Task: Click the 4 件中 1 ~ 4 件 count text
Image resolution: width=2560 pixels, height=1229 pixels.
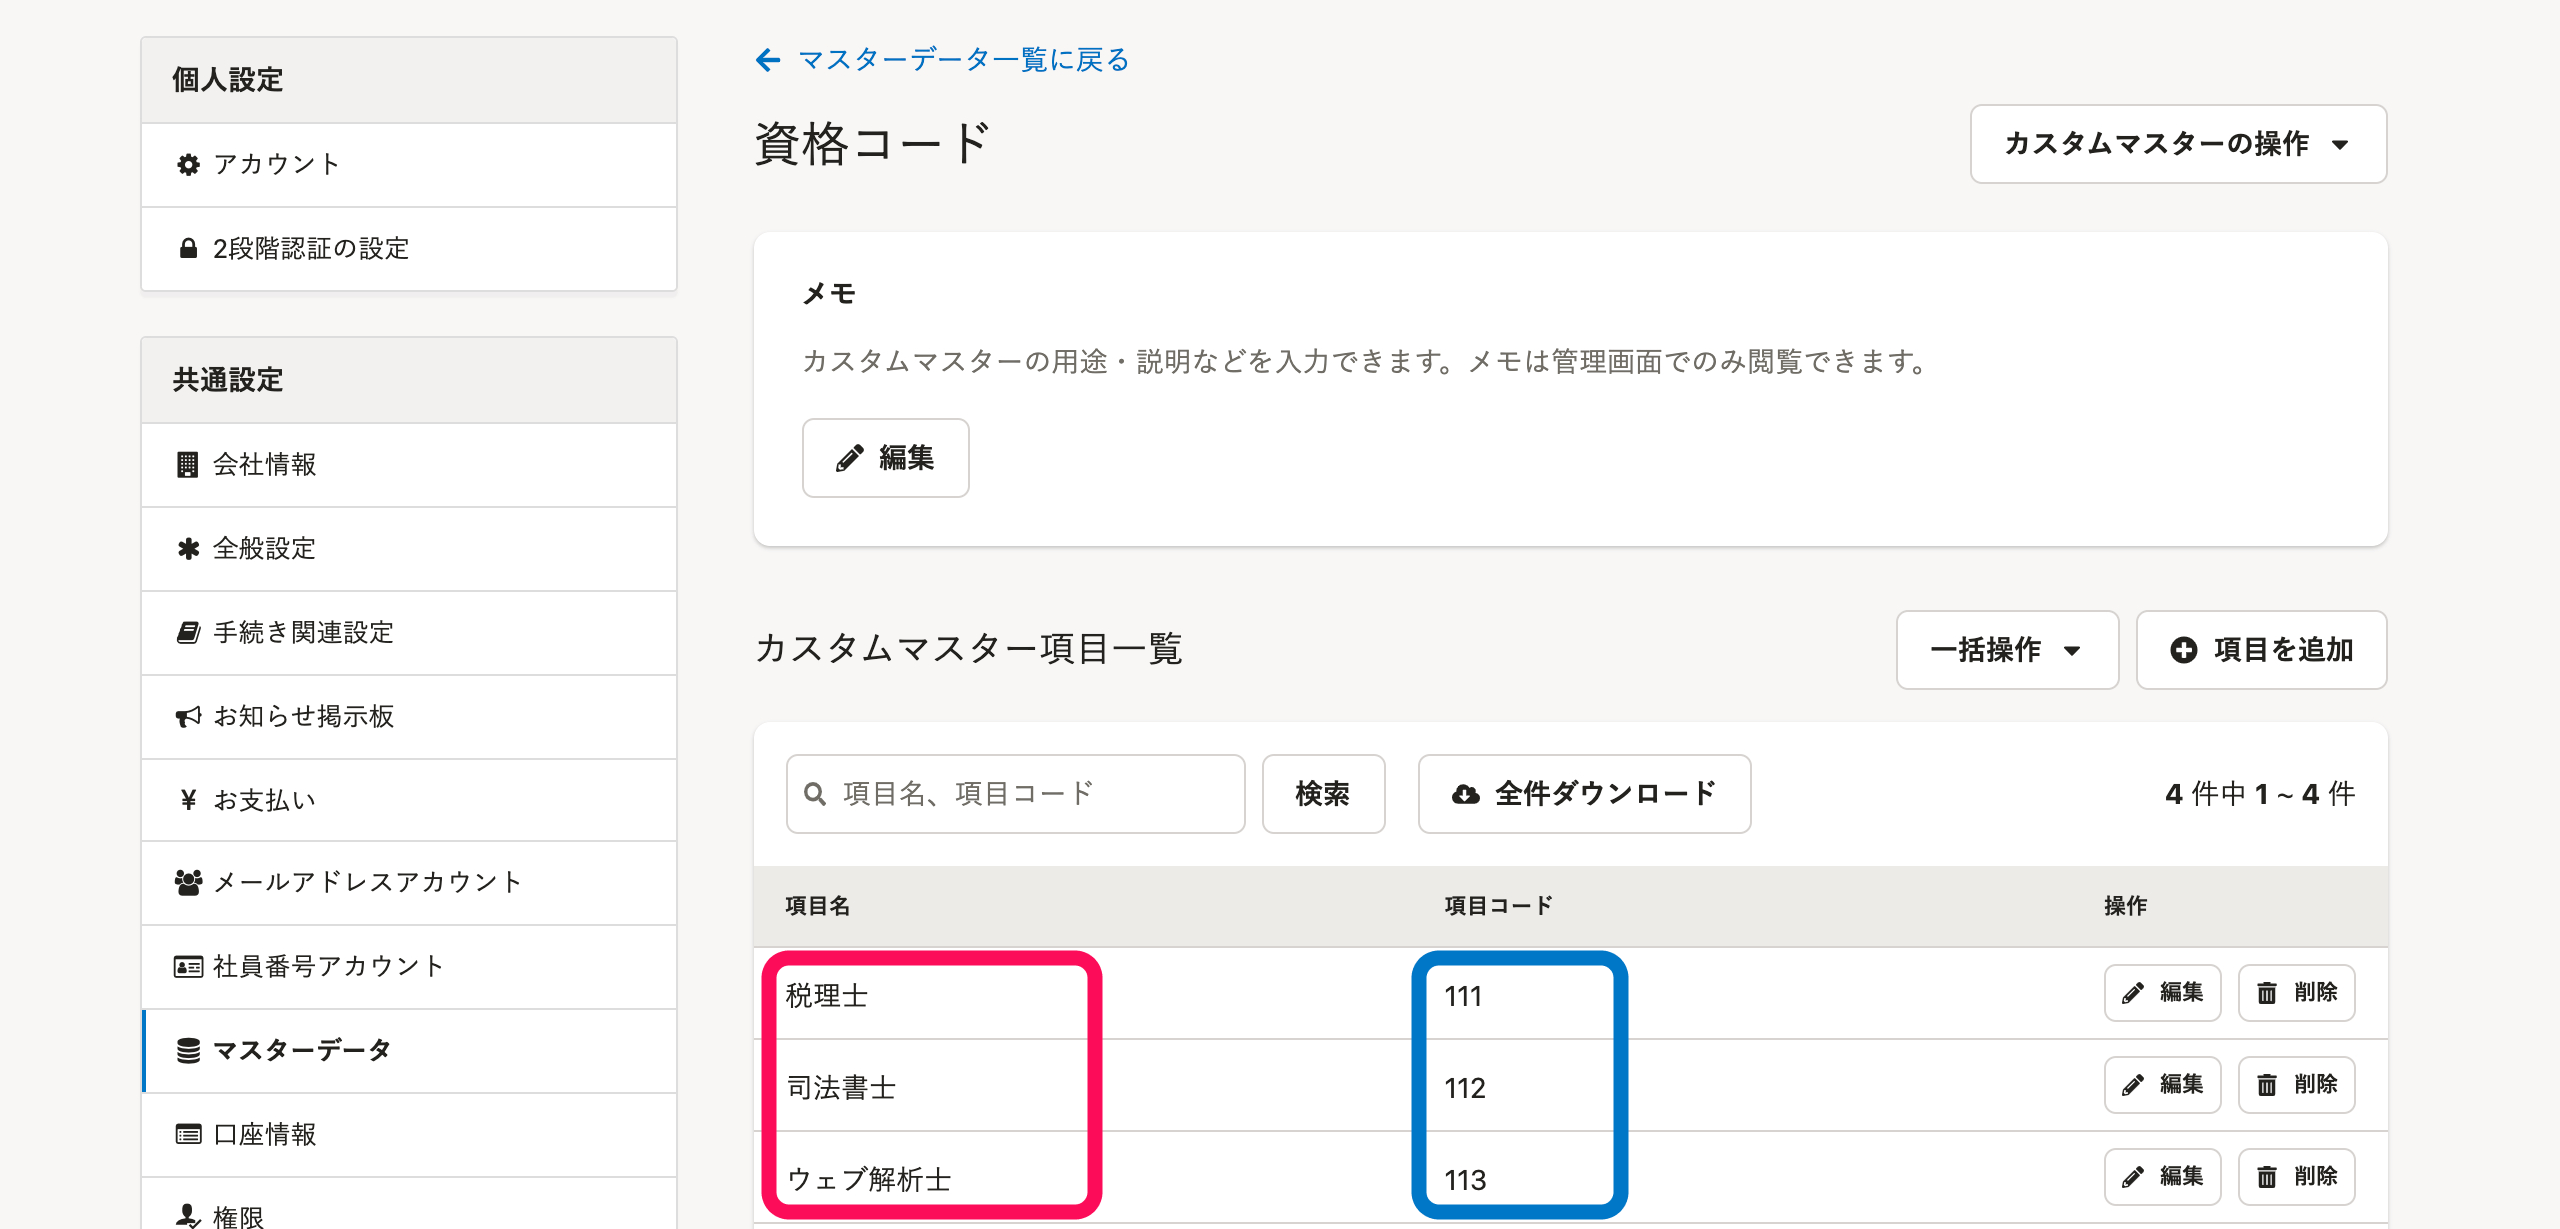Action: tap(2260, 794)
